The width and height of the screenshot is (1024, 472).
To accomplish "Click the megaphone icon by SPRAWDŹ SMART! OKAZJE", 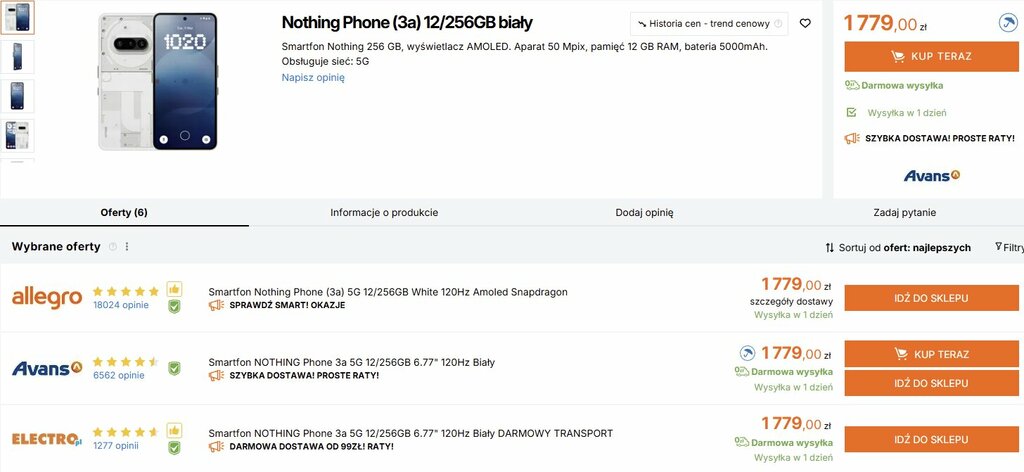I will tap(216, 305).
